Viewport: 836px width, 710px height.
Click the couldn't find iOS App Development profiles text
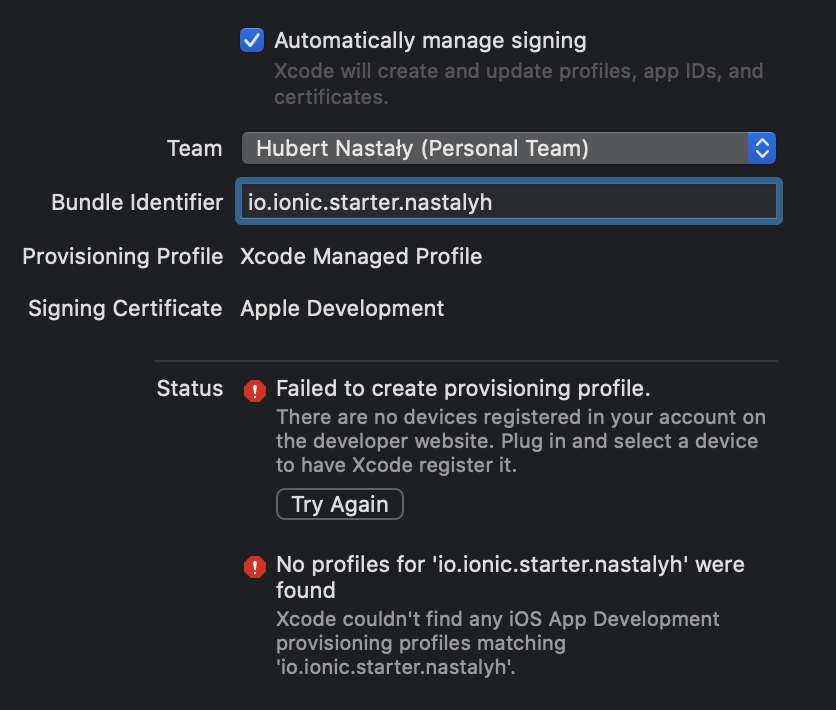coord(497,643)
